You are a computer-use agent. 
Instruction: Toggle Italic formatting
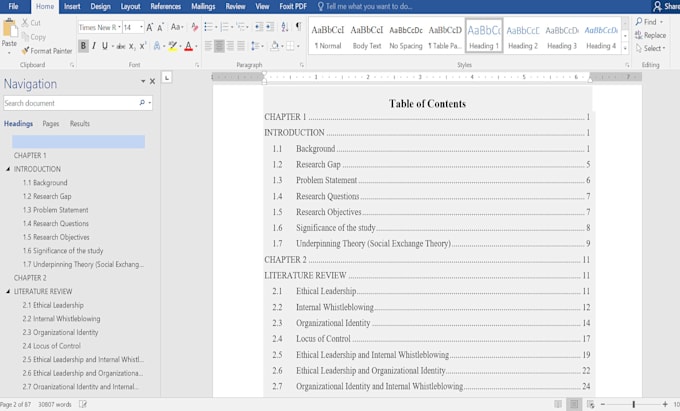click(94, 46)
